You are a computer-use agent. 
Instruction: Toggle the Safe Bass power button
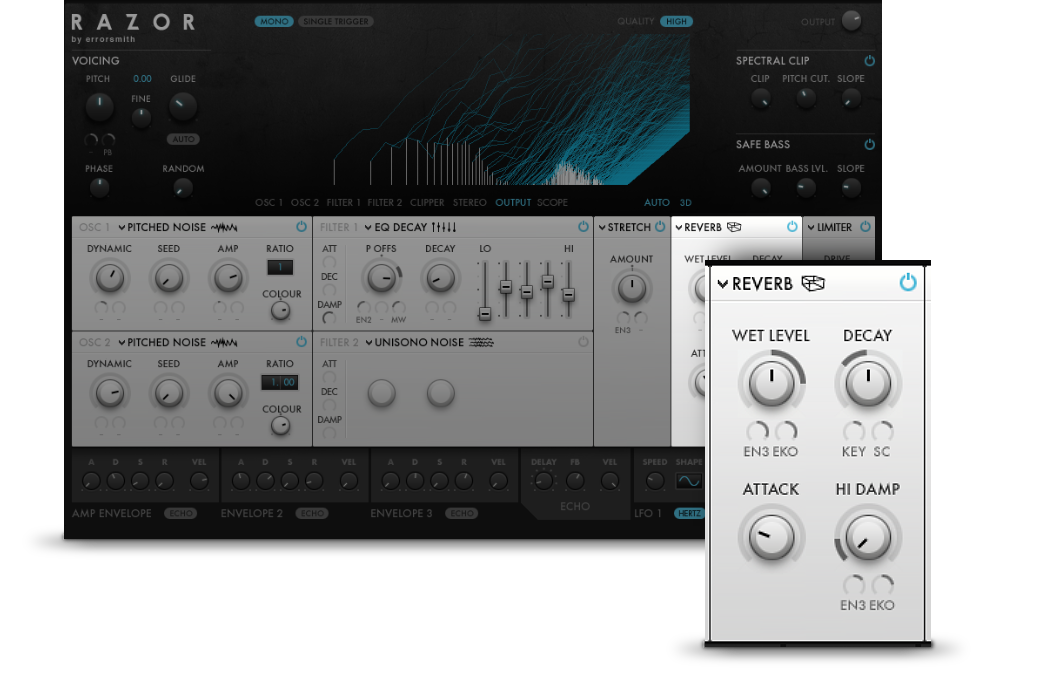870,145
